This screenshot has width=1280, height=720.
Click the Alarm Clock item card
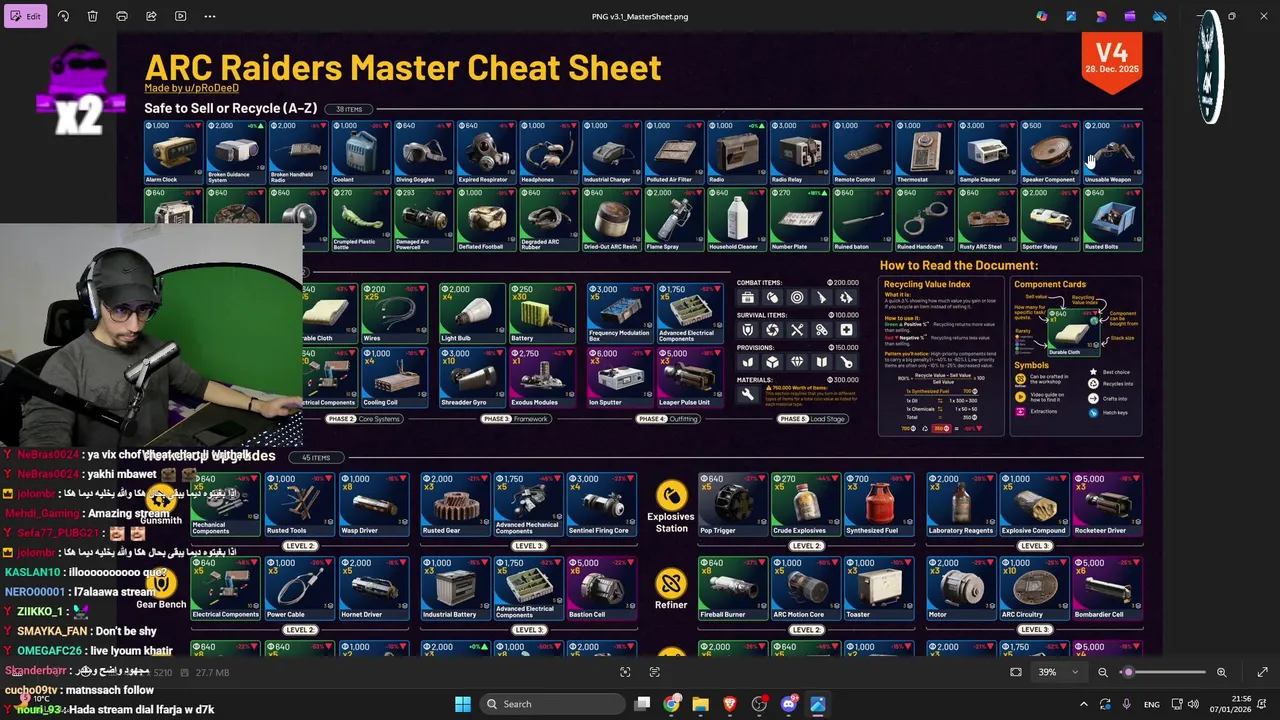(x=174, y=153)
